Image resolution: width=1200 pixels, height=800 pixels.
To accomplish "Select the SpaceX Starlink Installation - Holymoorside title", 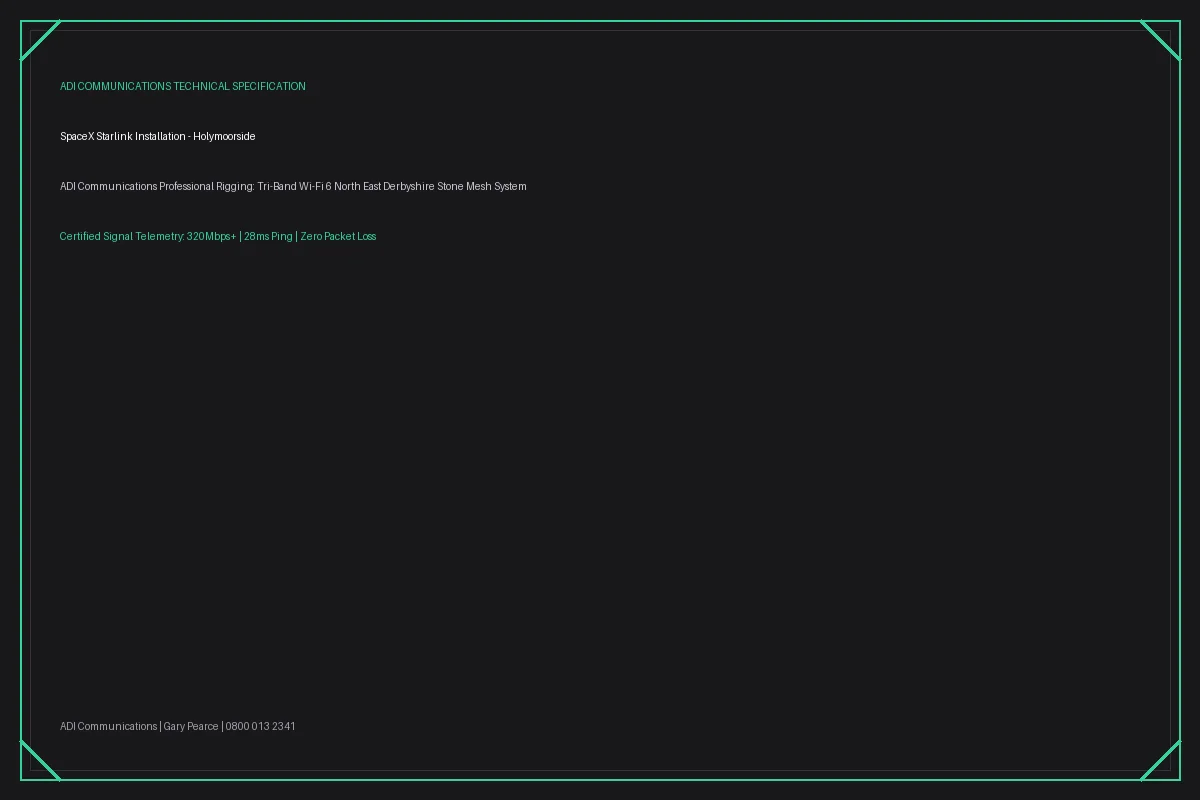I will (x=157, y=136).
